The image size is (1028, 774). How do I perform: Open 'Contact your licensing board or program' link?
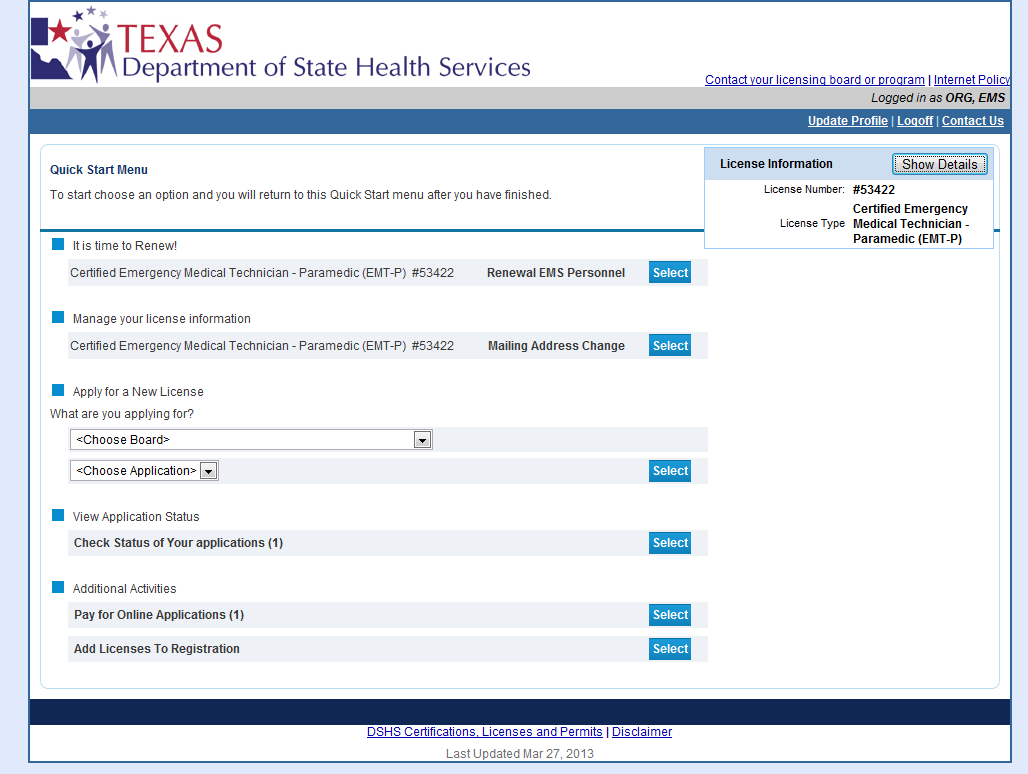click(x=814, y=80)
